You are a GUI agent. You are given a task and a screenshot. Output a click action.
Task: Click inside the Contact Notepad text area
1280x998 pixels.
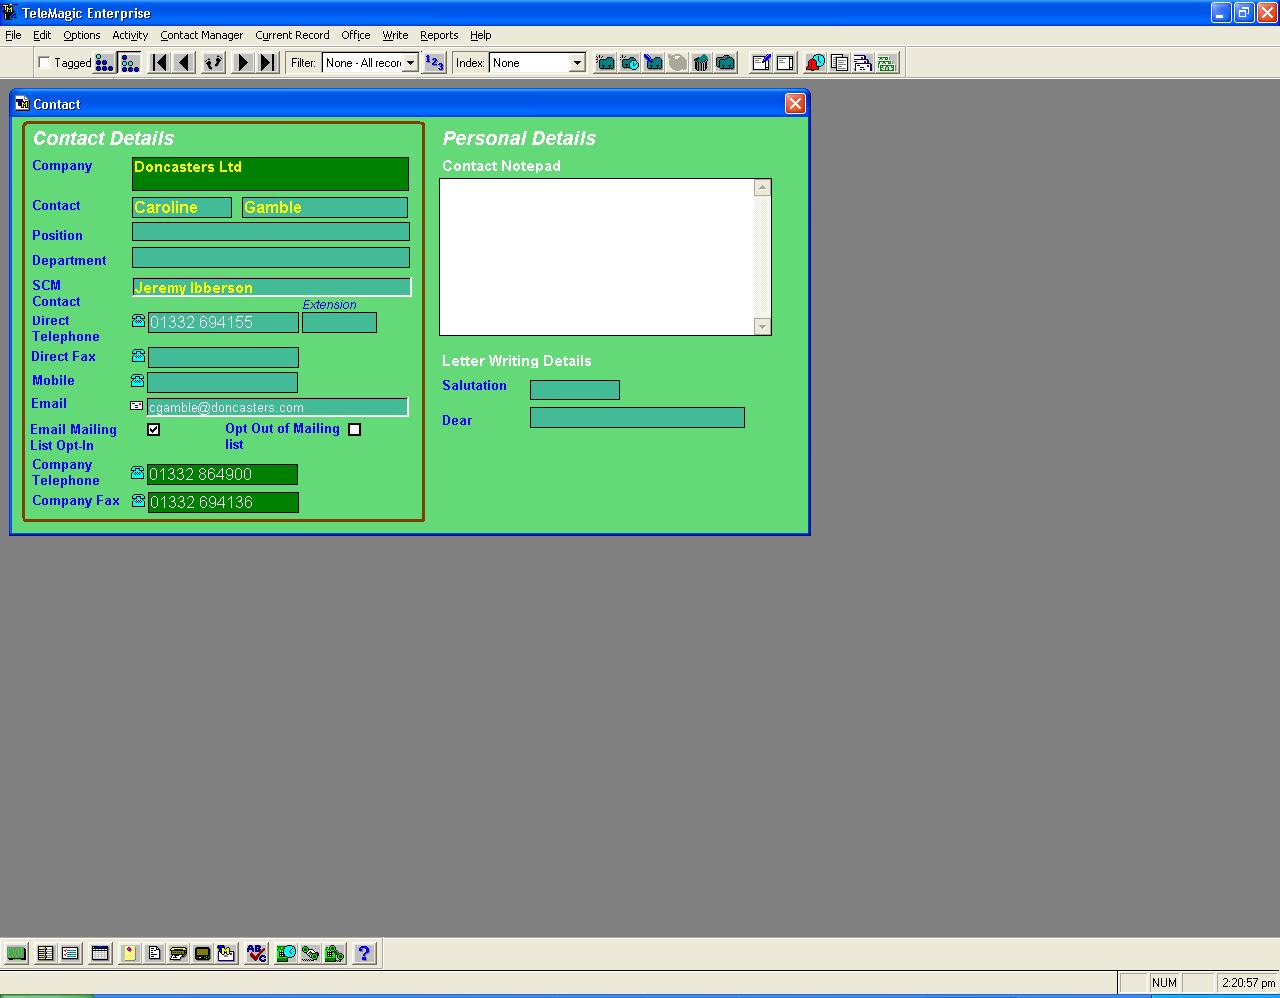(x=597, y=257)
